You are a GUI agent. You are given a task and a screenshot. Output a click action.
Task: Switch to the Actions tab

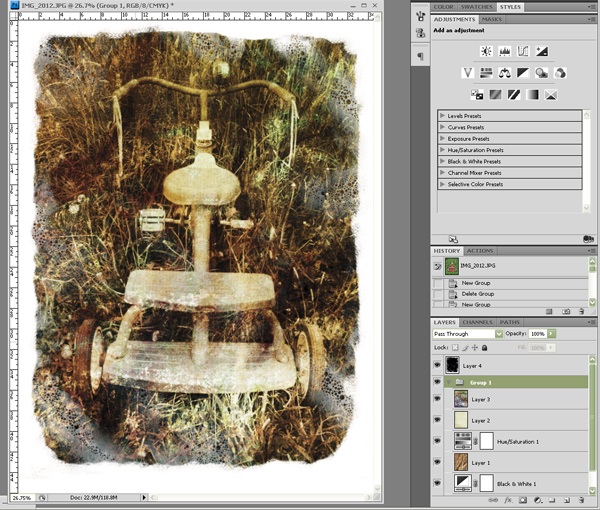pos(480,251)
